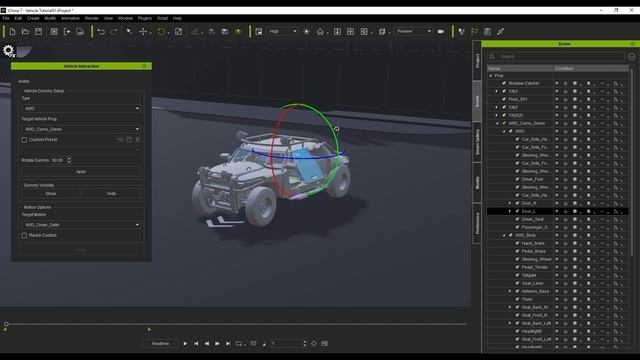640x360 pixels.
Task: Click the Scene panel vertical scrollbar
Action: (632, 163)
